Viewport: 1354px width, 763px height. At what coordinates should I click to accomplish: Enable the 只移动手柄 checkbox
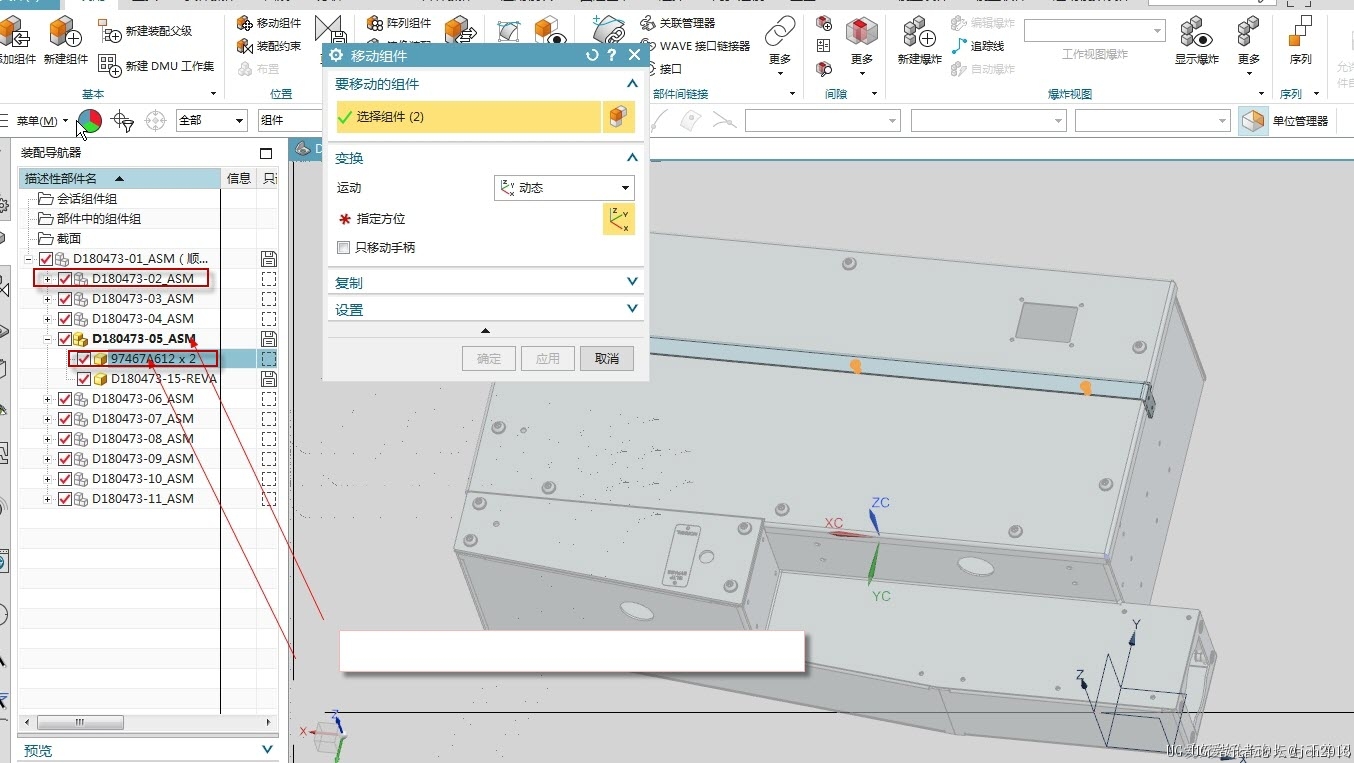[x=344, y=247]
